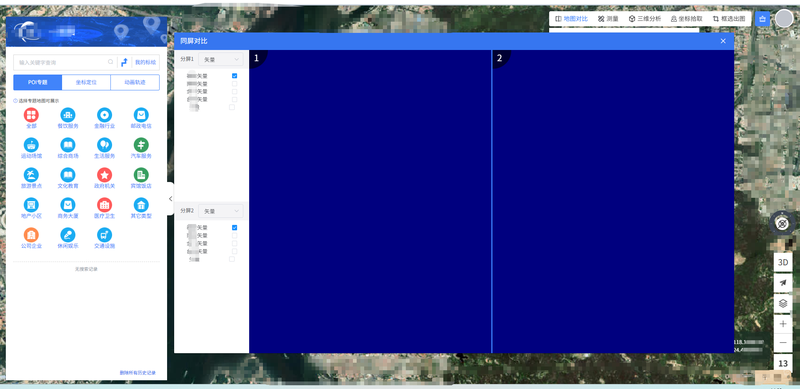Open the route direction icon beside search
Image resolution: width=800 pixels, height=389 pixels.
coord(124,62)
